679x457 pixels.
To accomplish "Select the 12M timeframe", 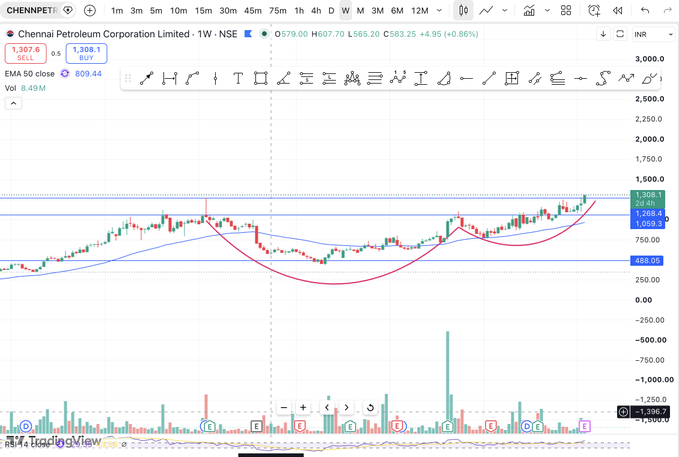I will [420, 10].
